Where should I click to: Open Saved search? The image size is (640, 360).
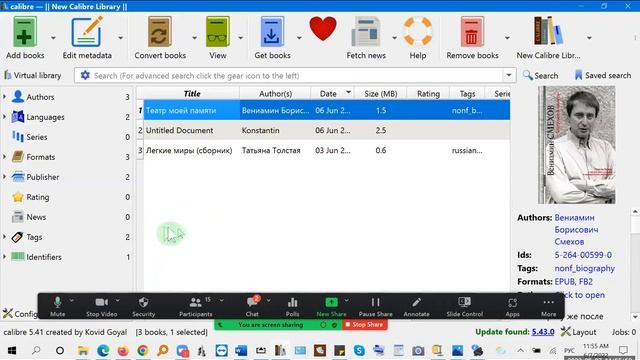(x=602, y=76)
